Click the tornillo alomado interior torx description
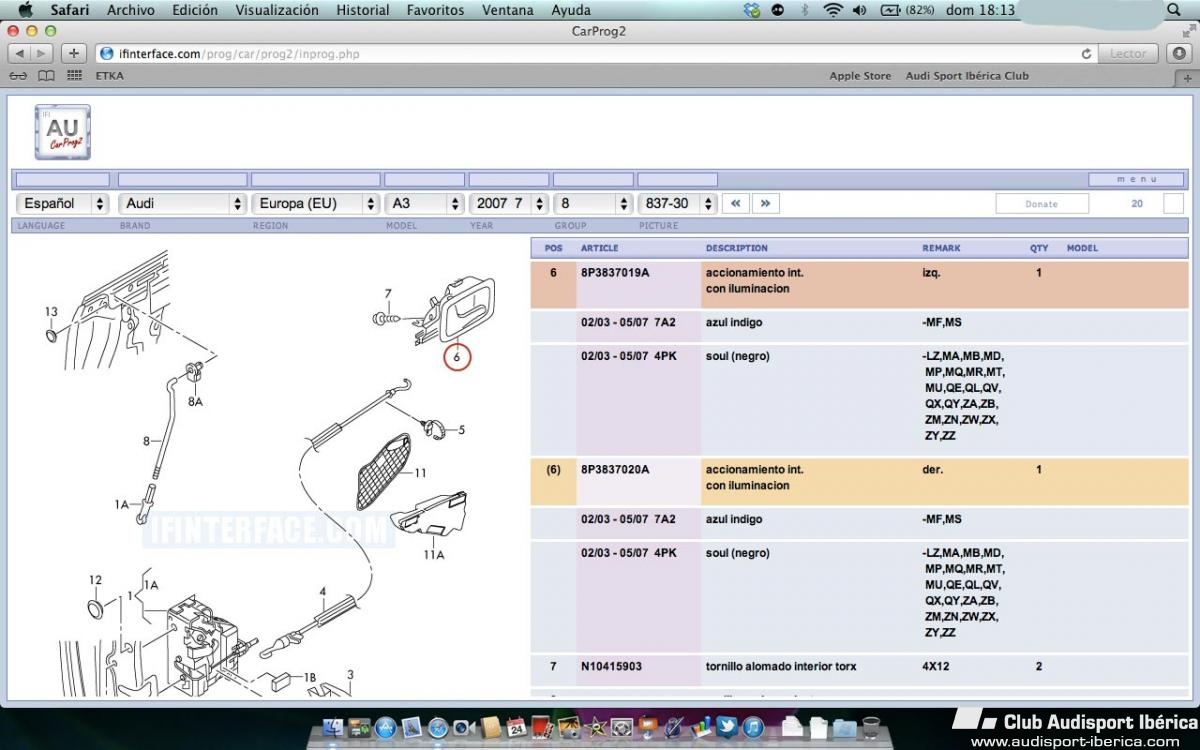1200x750 pixels. [781, 666]
